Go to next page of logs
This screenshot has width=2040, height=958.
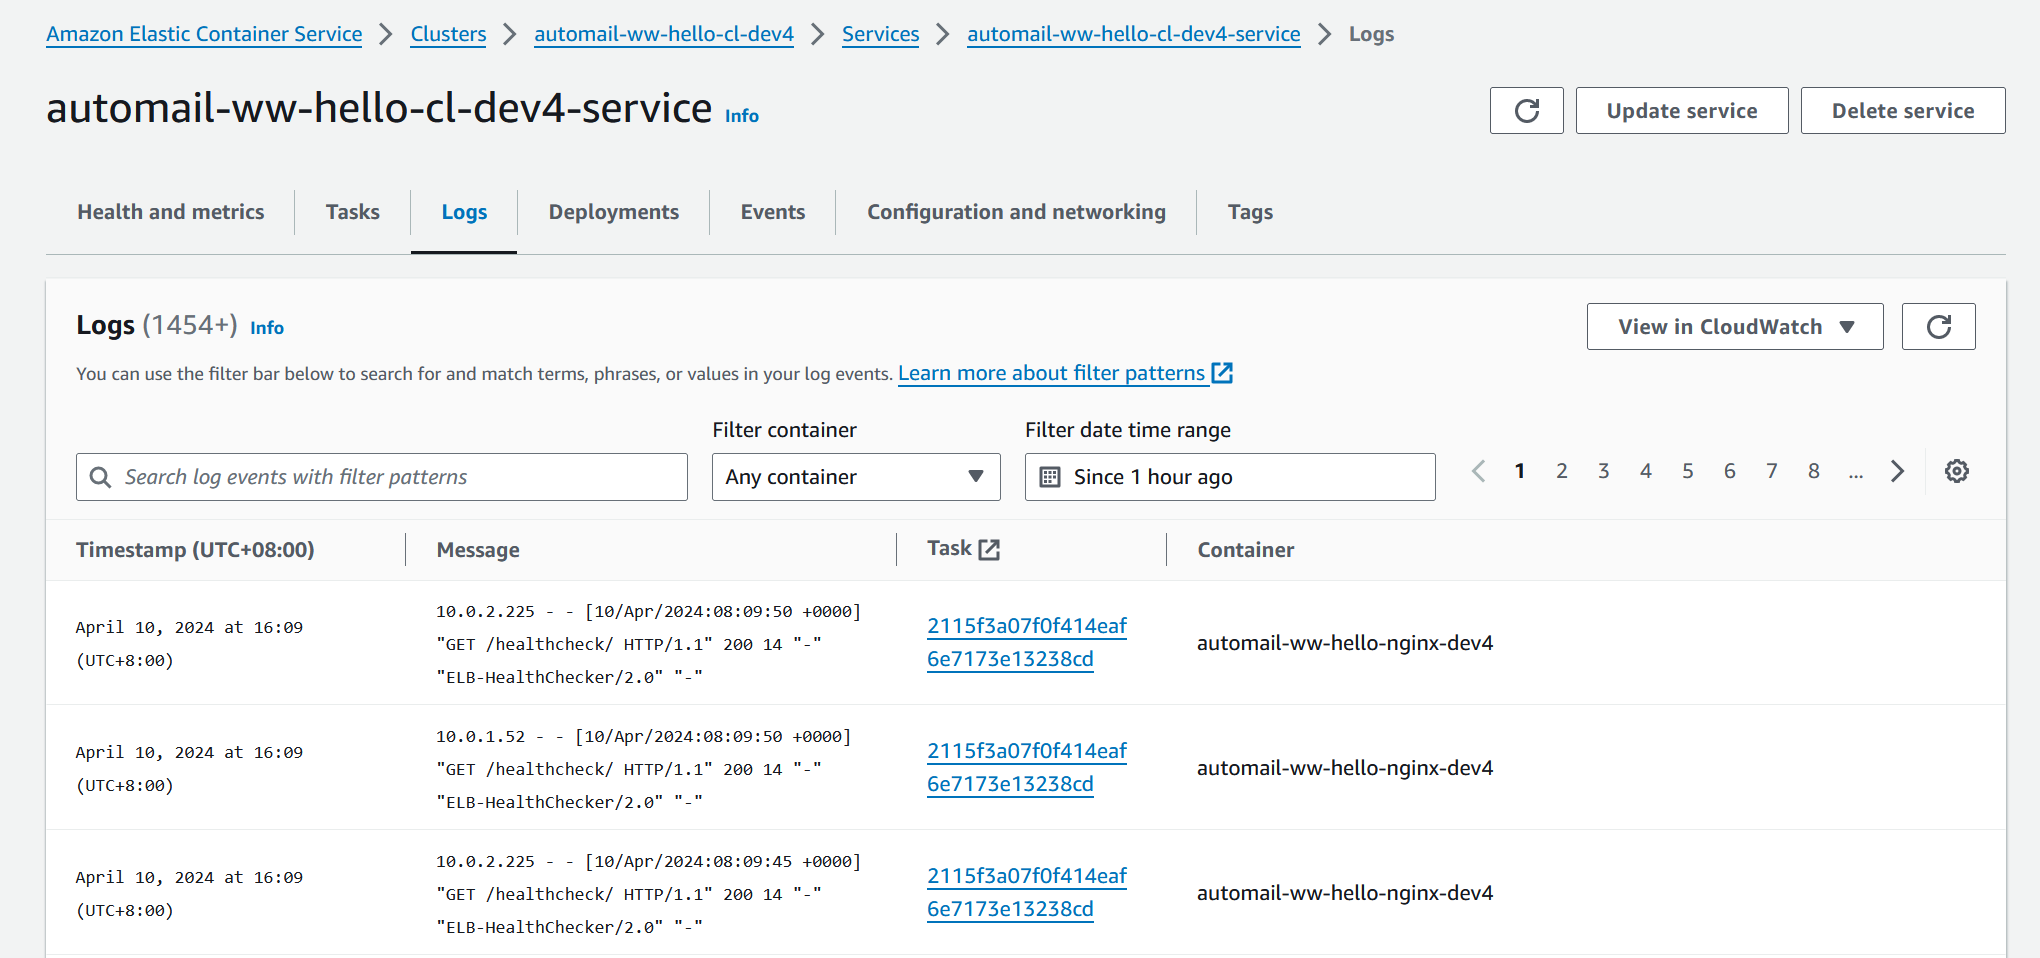(1897, 471)
